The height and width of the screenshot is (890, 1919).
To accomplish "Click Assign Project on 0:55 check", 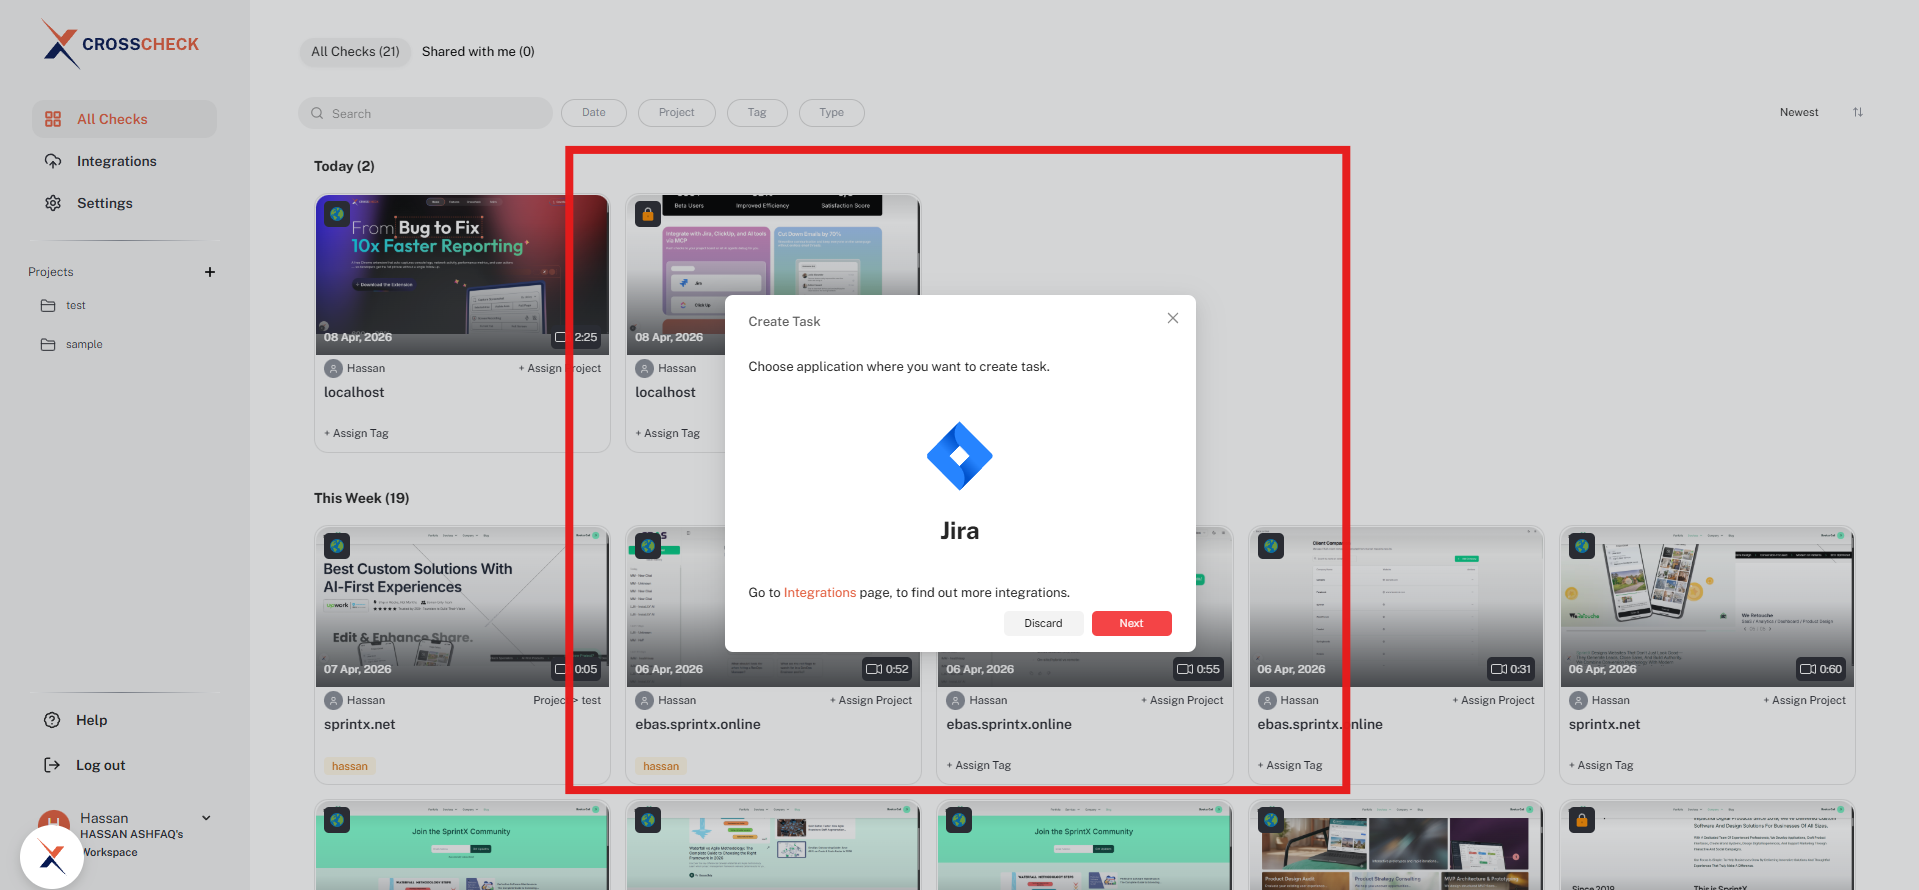I will (1182, 700).
